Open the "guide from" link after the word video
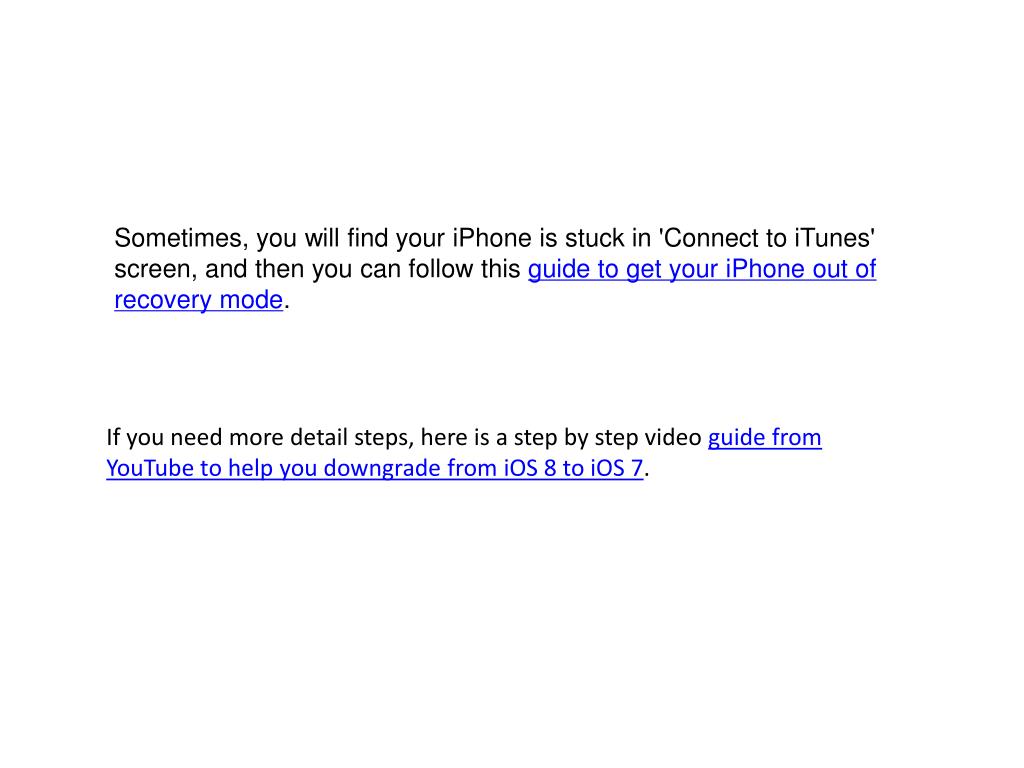 click(765, 438)
